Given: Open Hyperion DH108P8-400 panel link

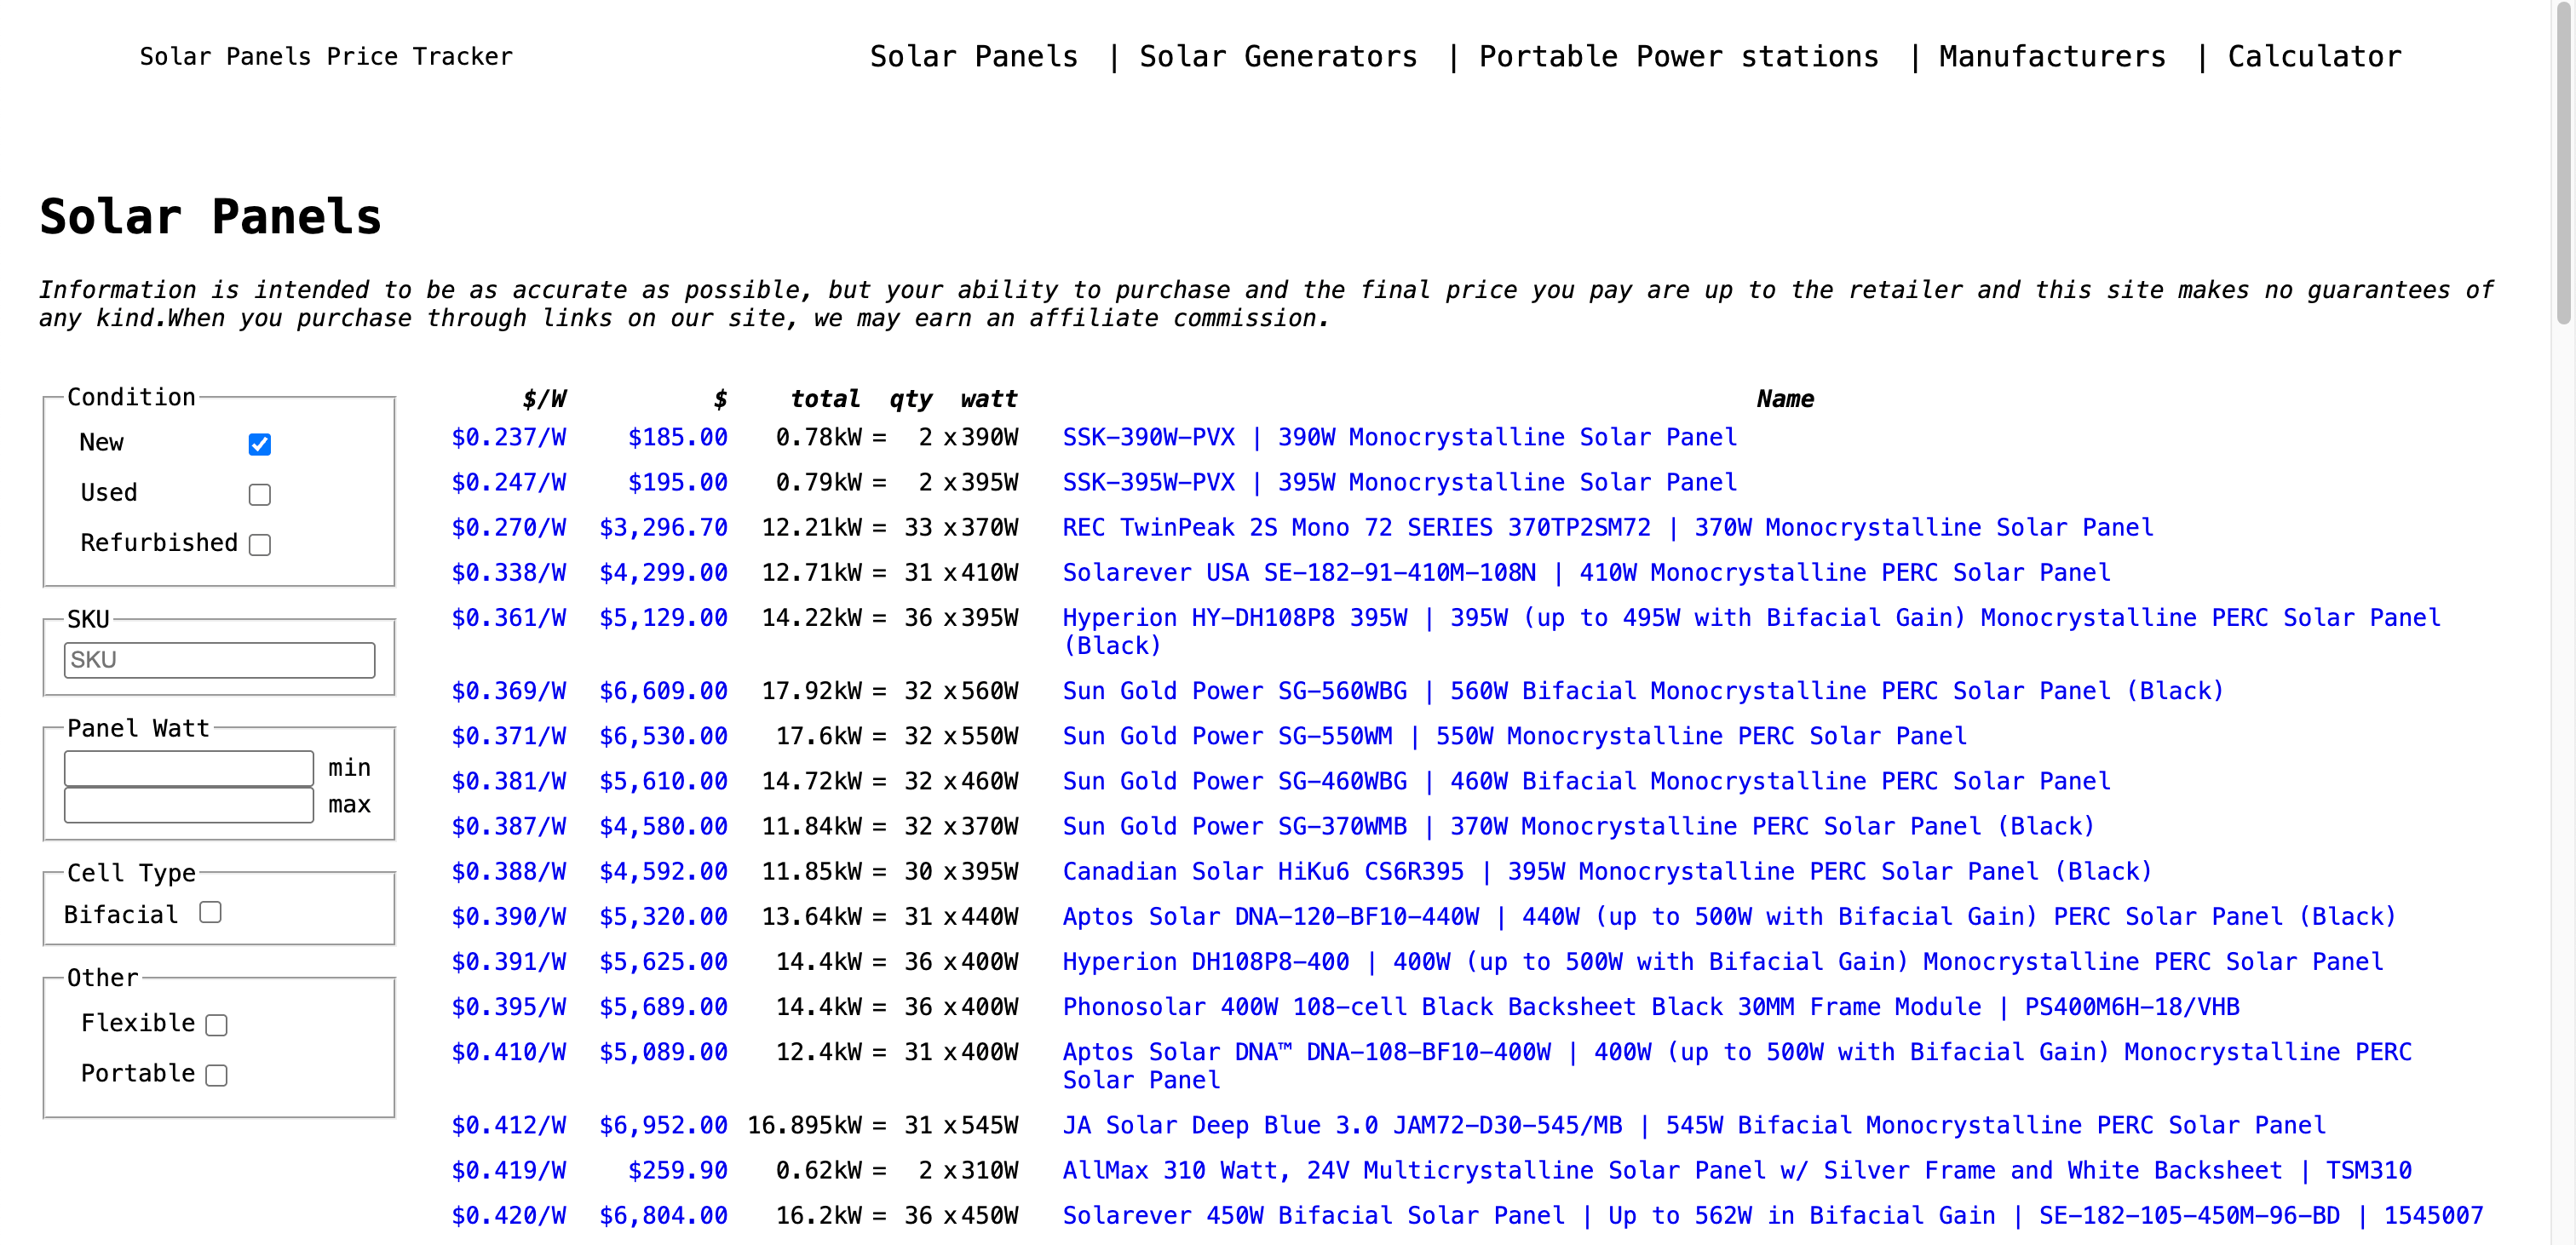Looking at the screenshot, I should 1723,961.
